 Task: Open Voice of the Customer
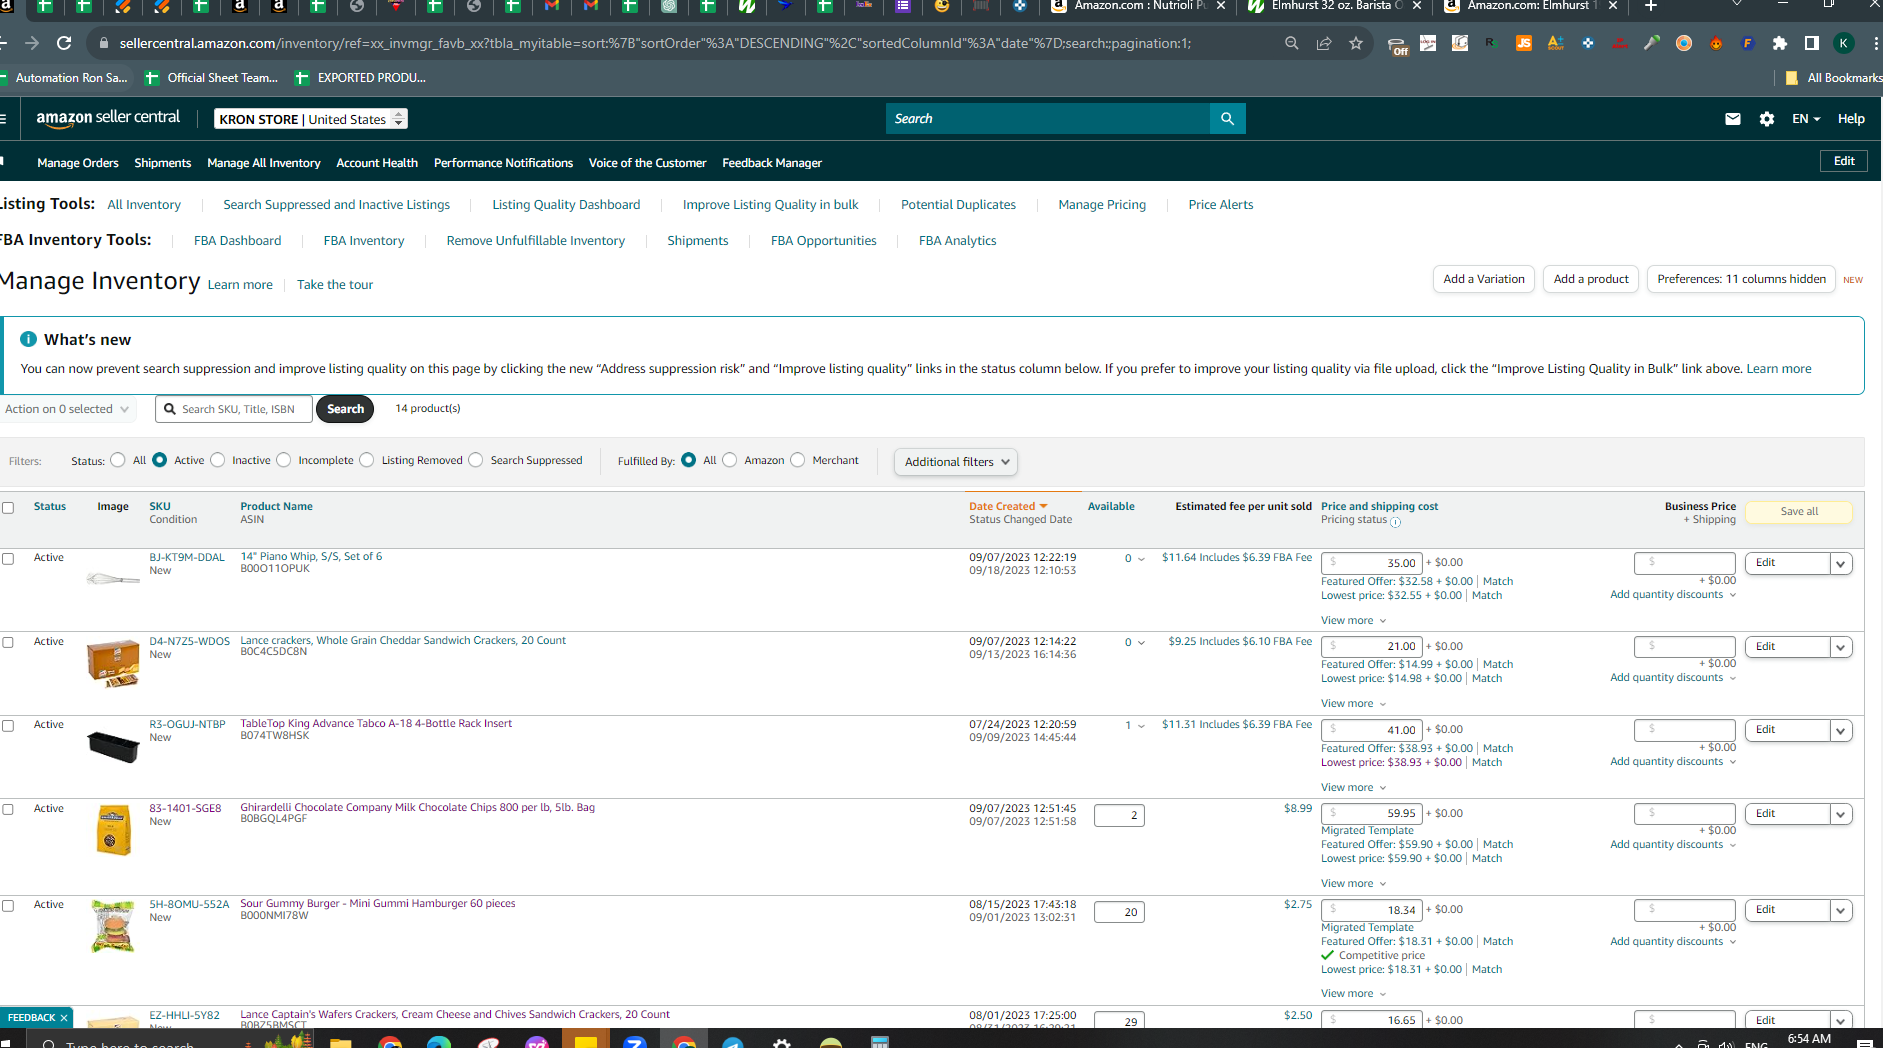(x=647, y=163)
